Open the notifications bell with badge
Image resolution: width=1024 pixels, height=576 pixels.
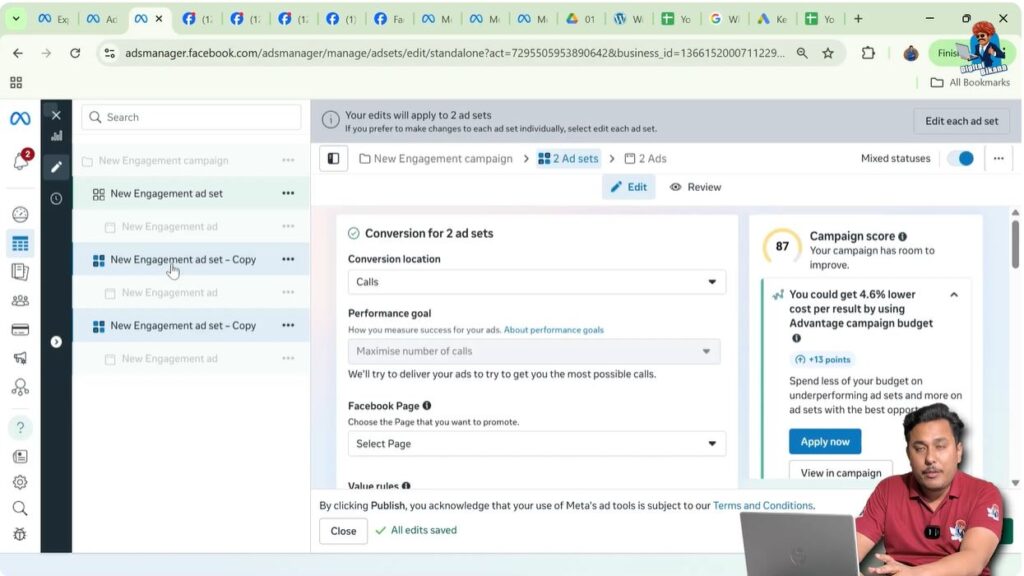tap(20, 160)
